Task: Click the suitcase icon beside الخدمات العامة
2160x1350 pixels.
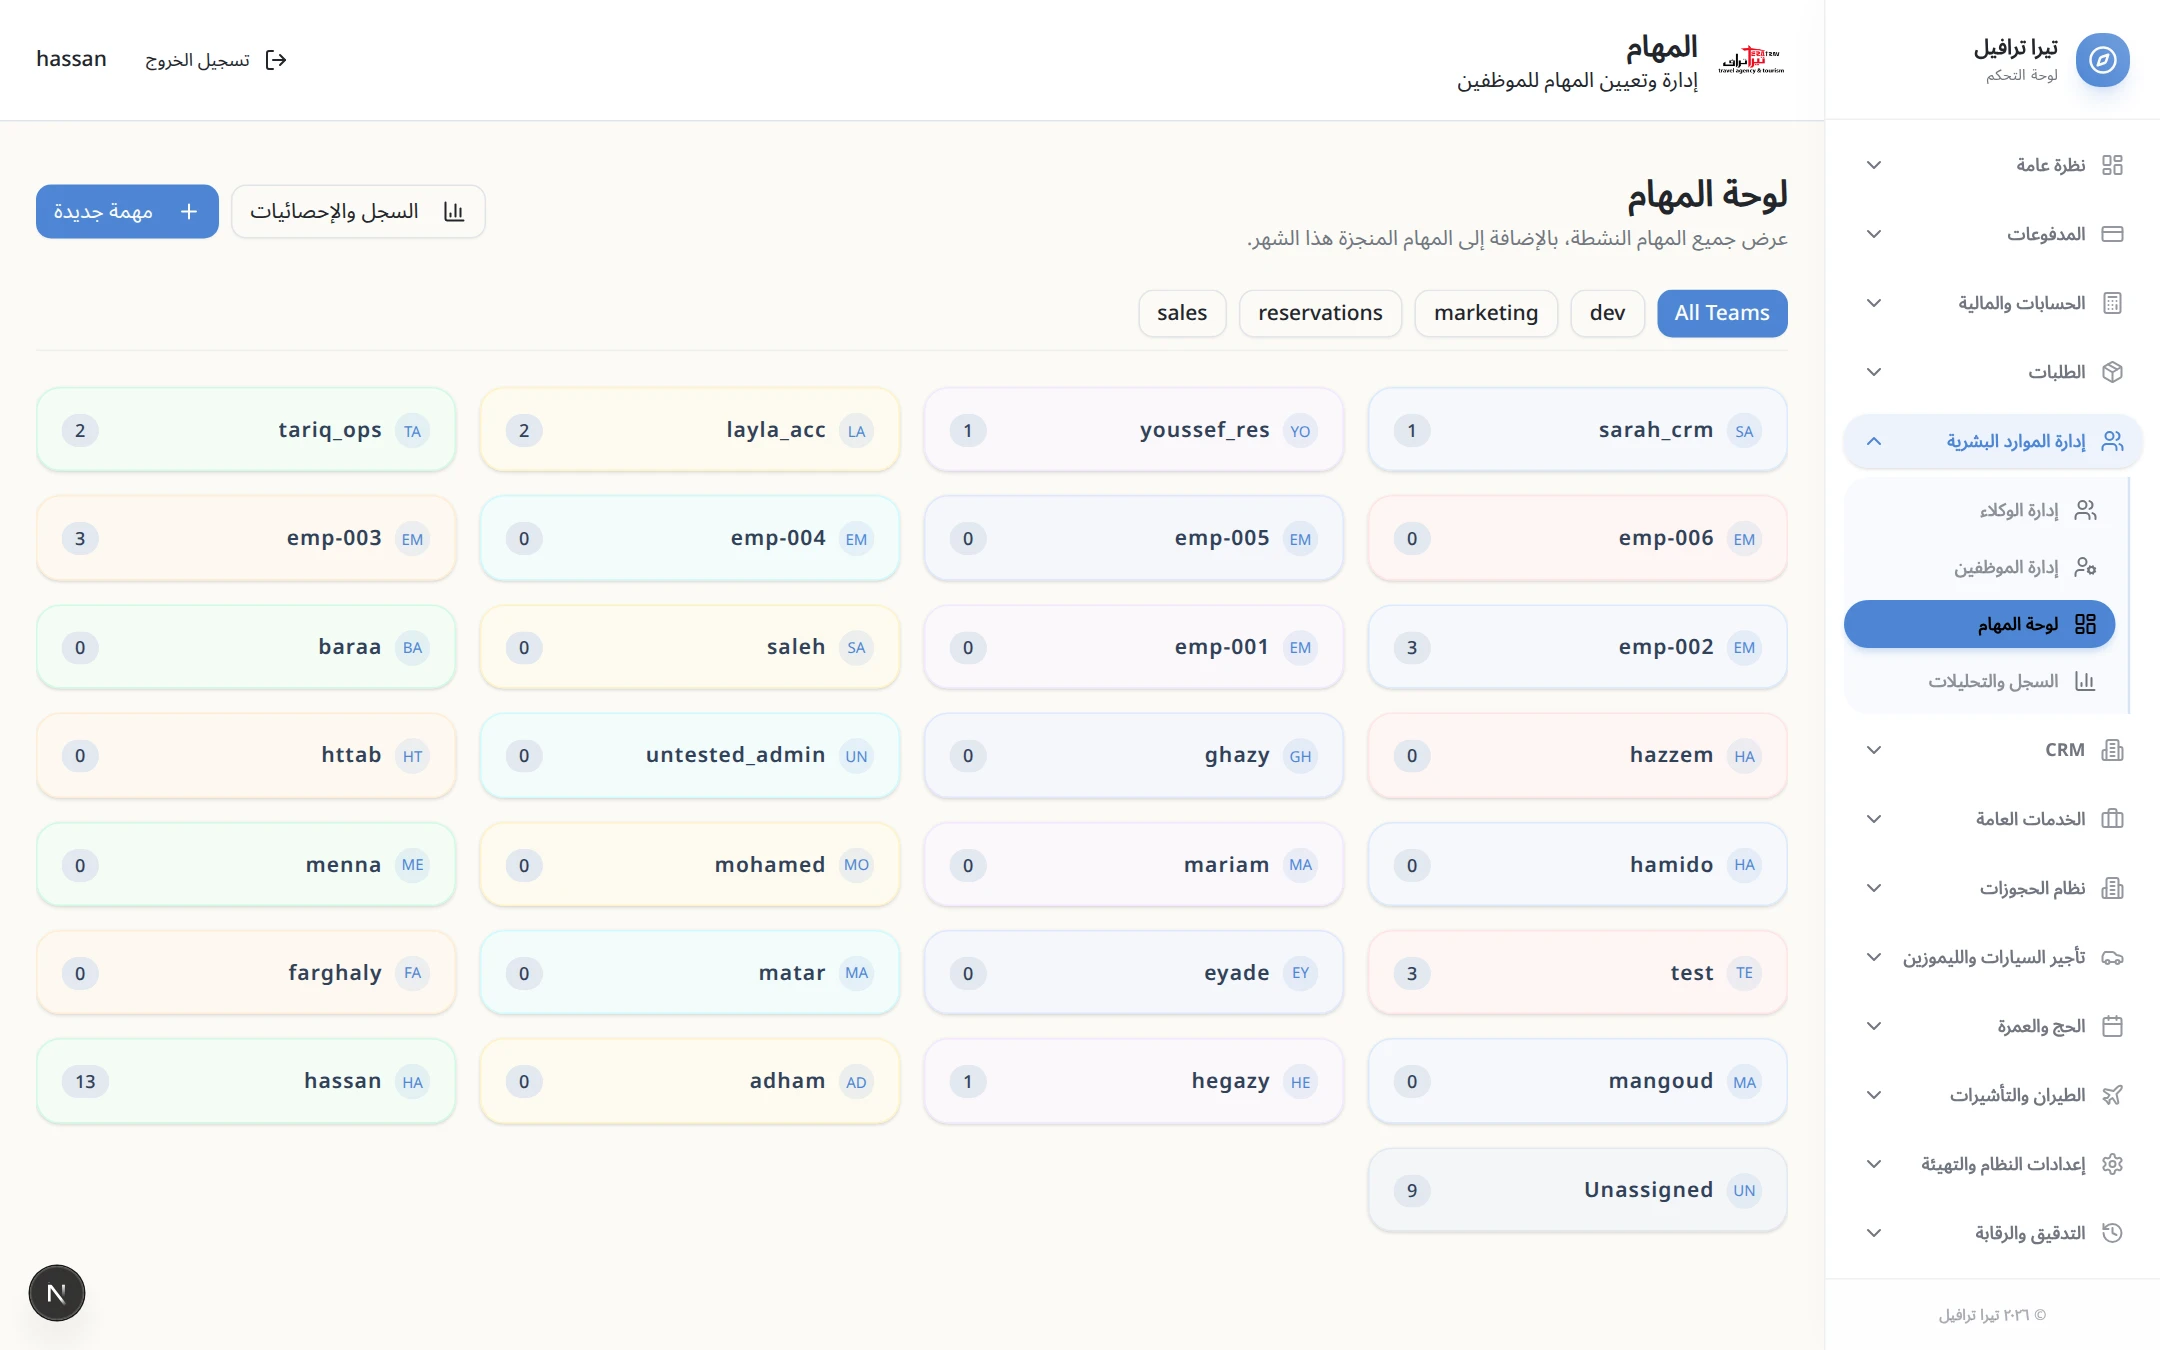Action: click(x=2112, y=819)
